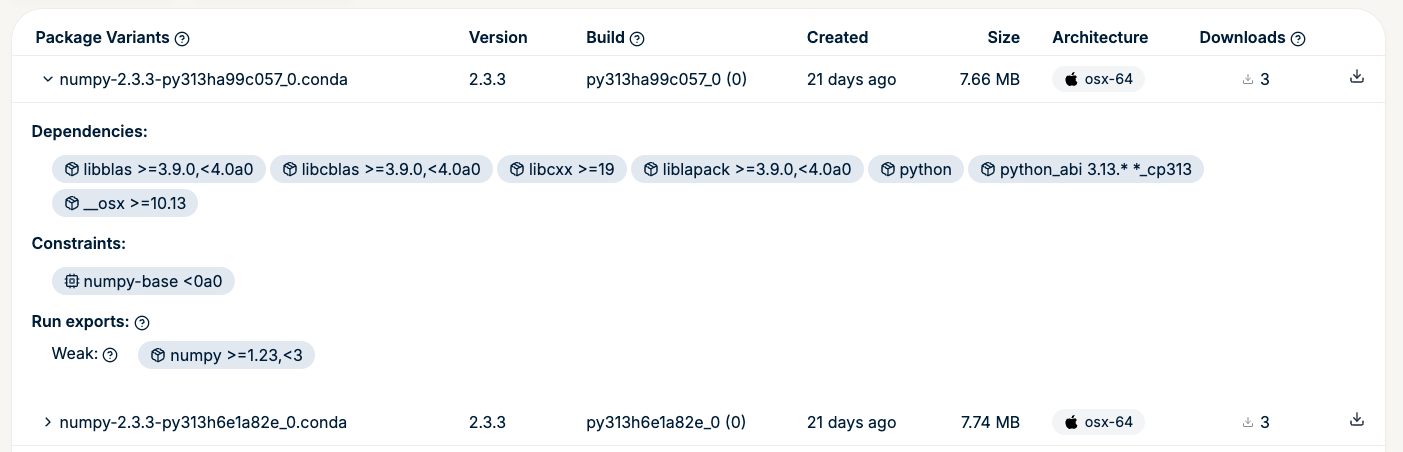1403x452 pixels.
Task: Open the numpy >=1.23,<3 run export chip
Action: coord(226,355)
